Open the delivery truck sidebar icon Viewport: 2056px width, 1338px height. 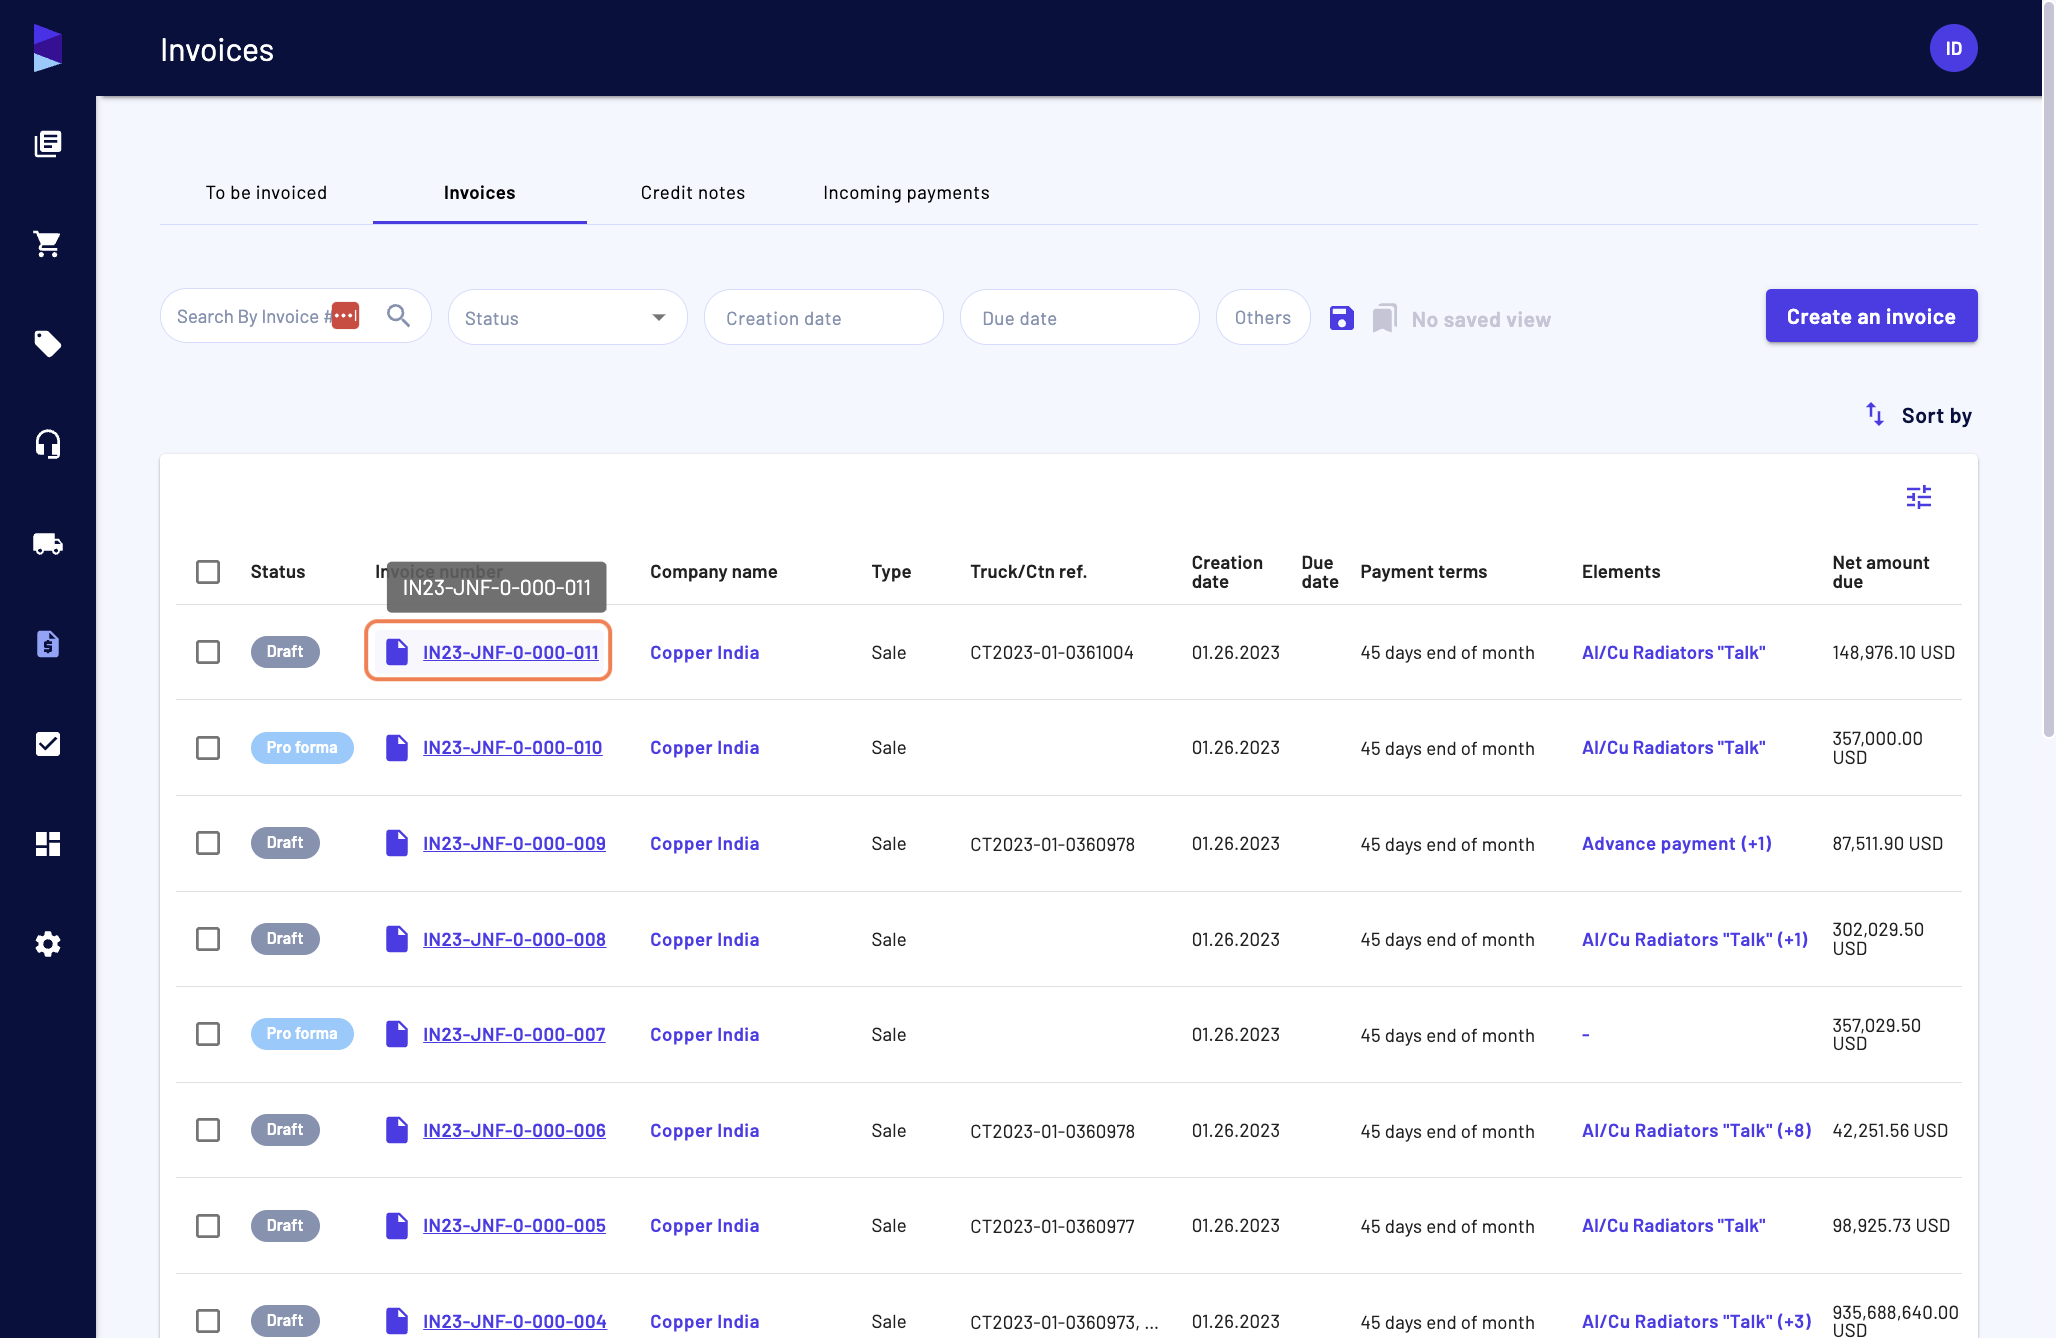[47, 544]
